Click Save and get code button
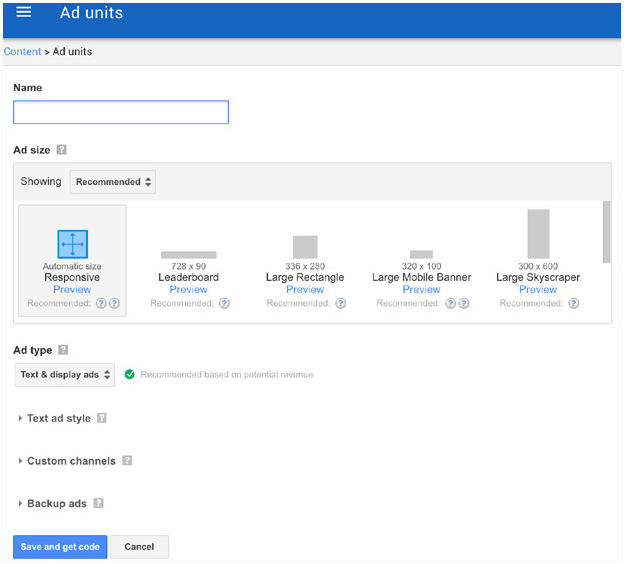Image resolution: width=624 pixels, height=564 pixels. click(60, 547)
